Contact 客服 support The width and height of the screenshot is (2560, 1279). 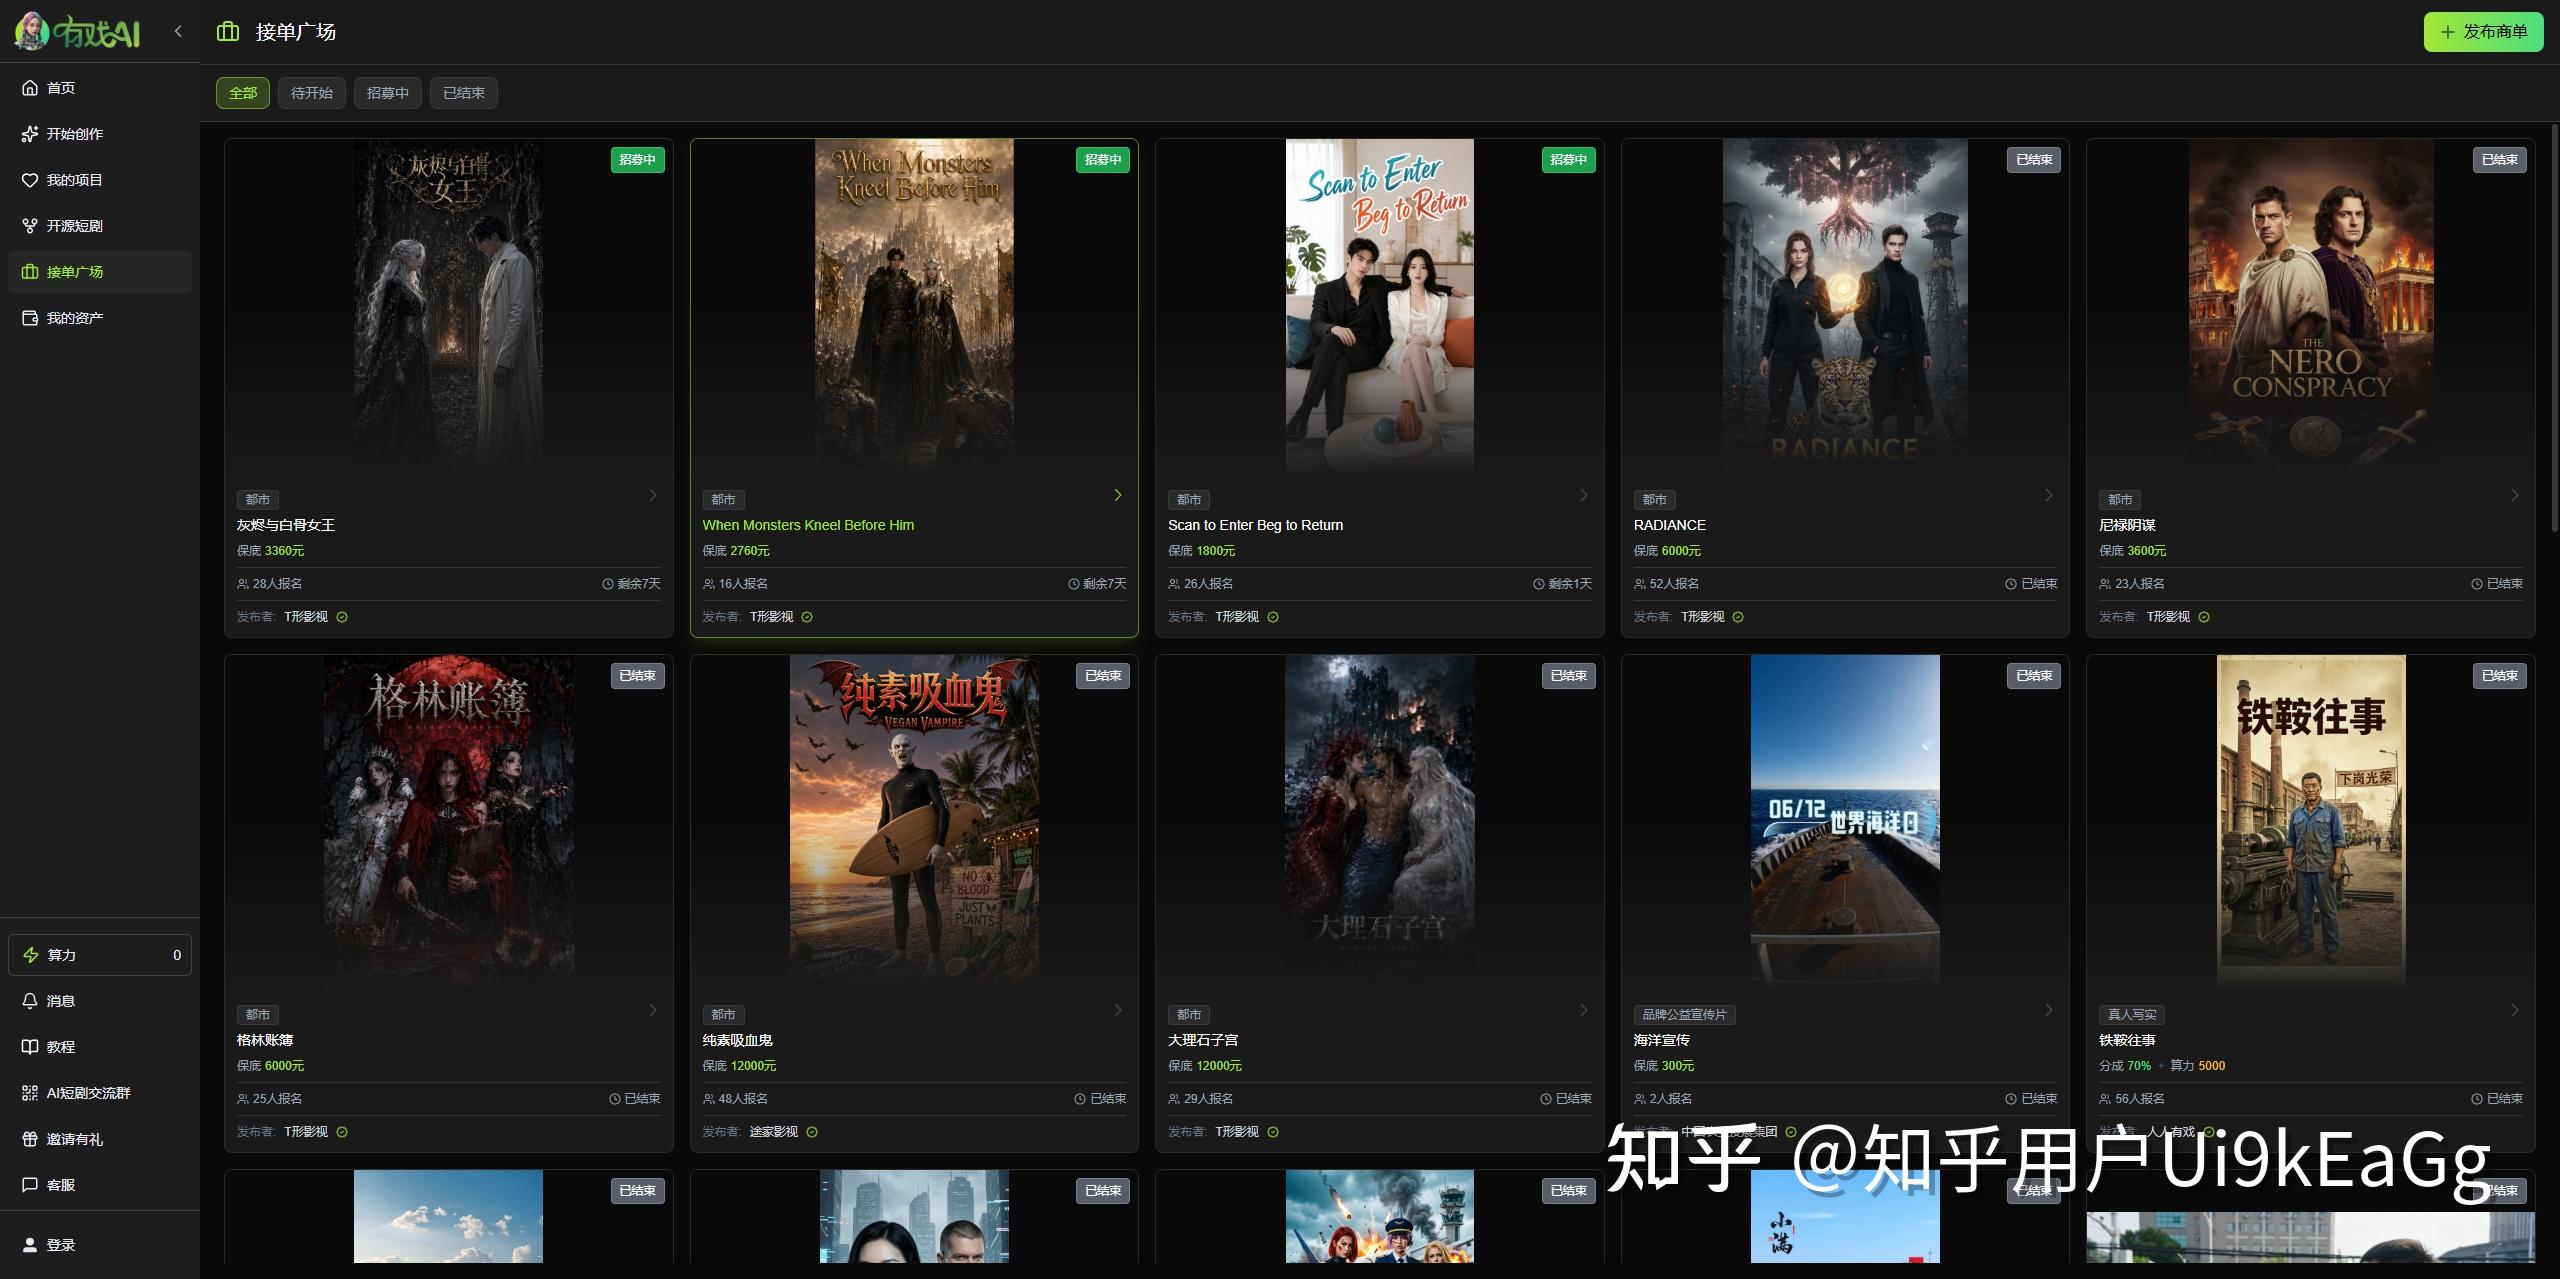[100, 1185]
